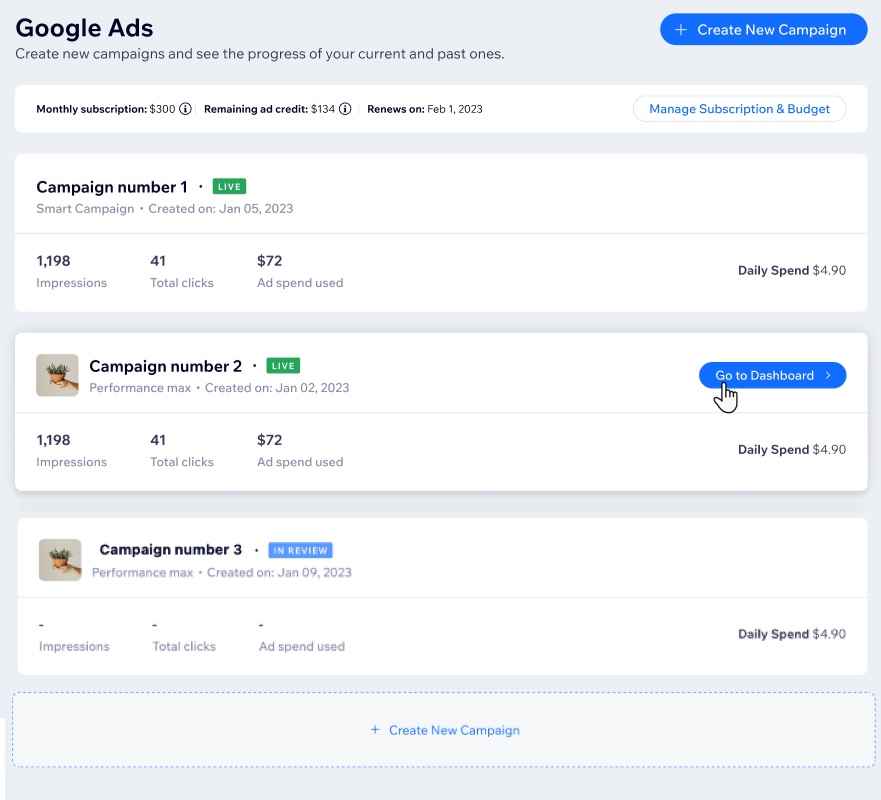Click 'Created on: Jan 02, 2023' text
Viewport: 881px width, 800px height.
click(276, 388)
